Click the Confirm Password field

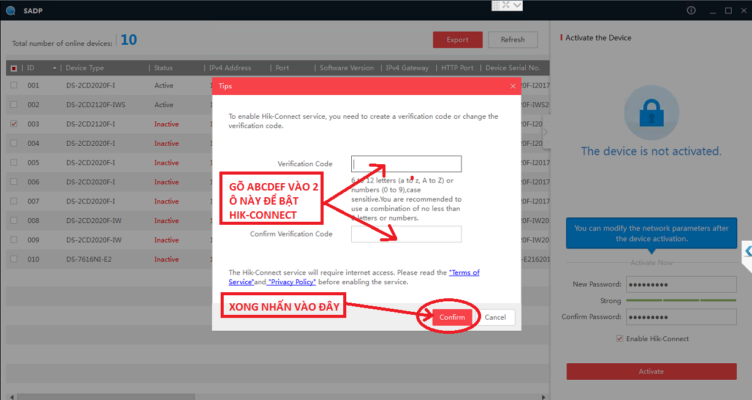[x=681, y=317]
